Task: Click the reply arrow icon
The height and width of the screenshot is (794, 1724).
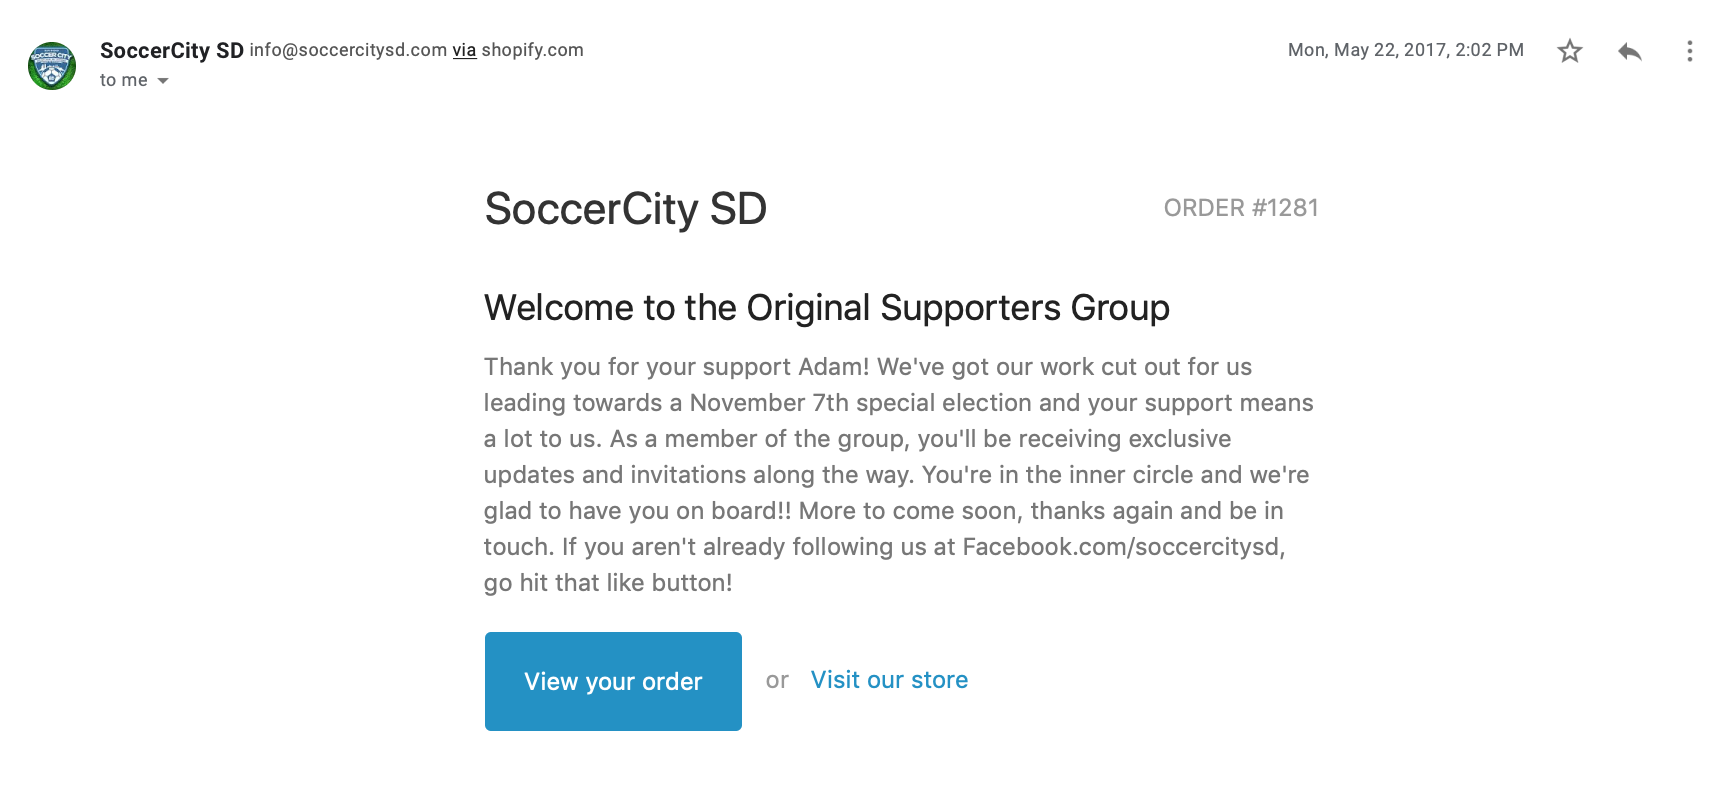Action: pyautogui.click(x=1630, y=51)
